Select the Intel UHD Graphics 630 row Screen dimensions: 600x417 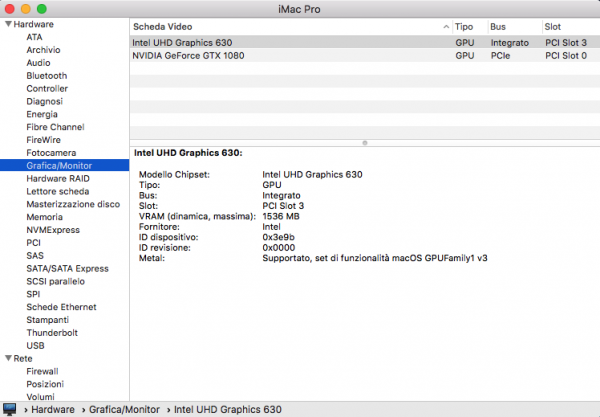tap(365, 42)
